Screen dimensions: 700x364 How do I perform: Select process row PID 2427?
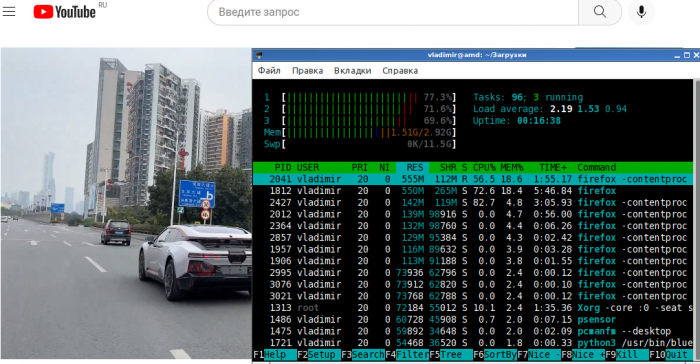pos(473,202)
